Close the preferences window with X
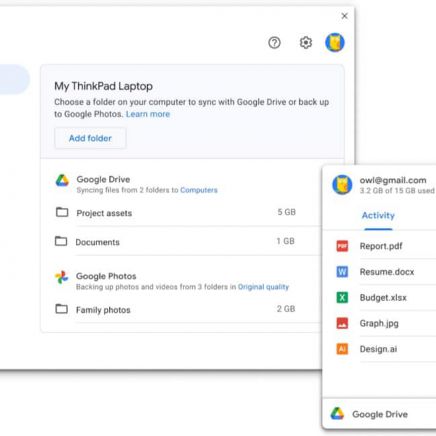The height and width of the screenshot is (436, 436). (x=344, y=16)
